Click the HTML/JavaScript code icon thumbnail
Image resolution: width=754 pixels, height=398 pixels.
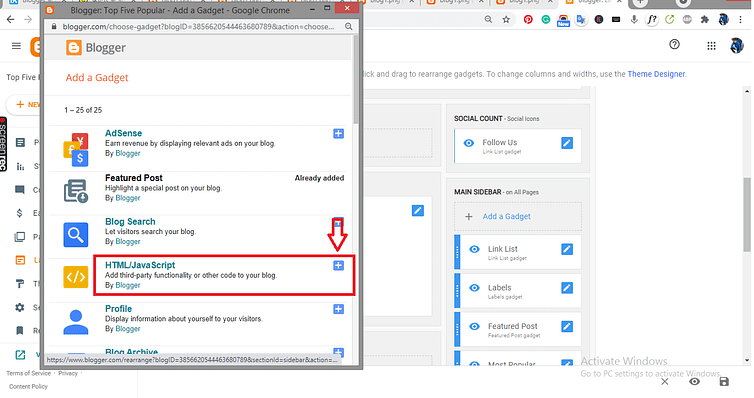[x=76, y=277]
